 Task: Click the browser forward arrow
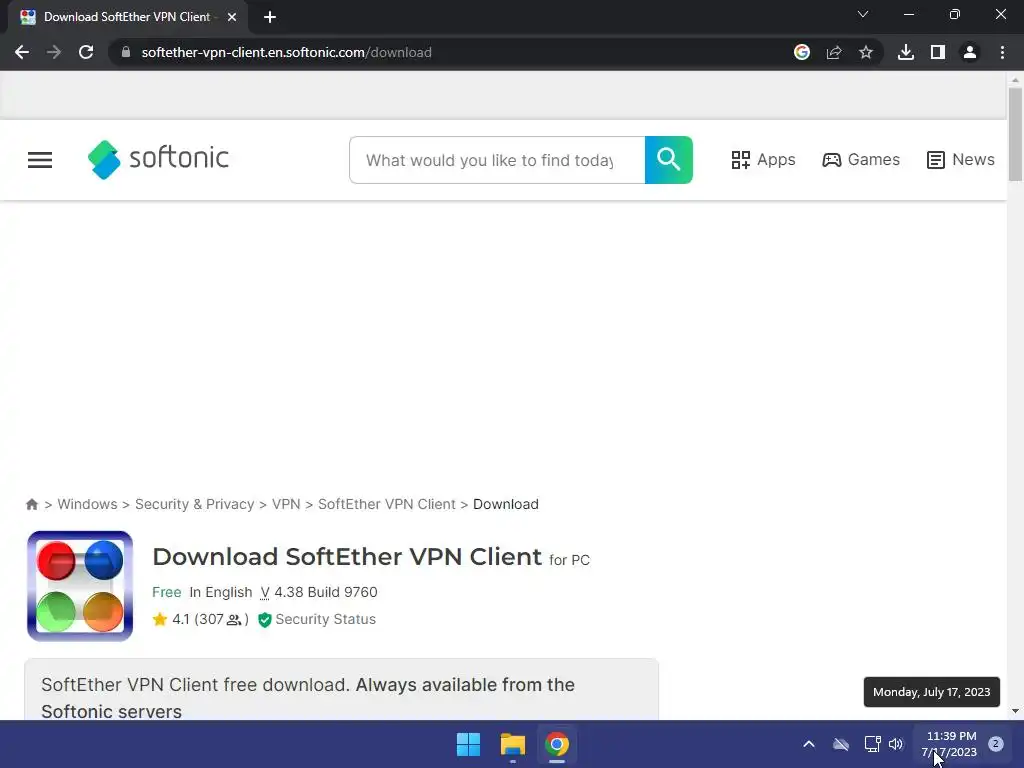coord(54,52)
